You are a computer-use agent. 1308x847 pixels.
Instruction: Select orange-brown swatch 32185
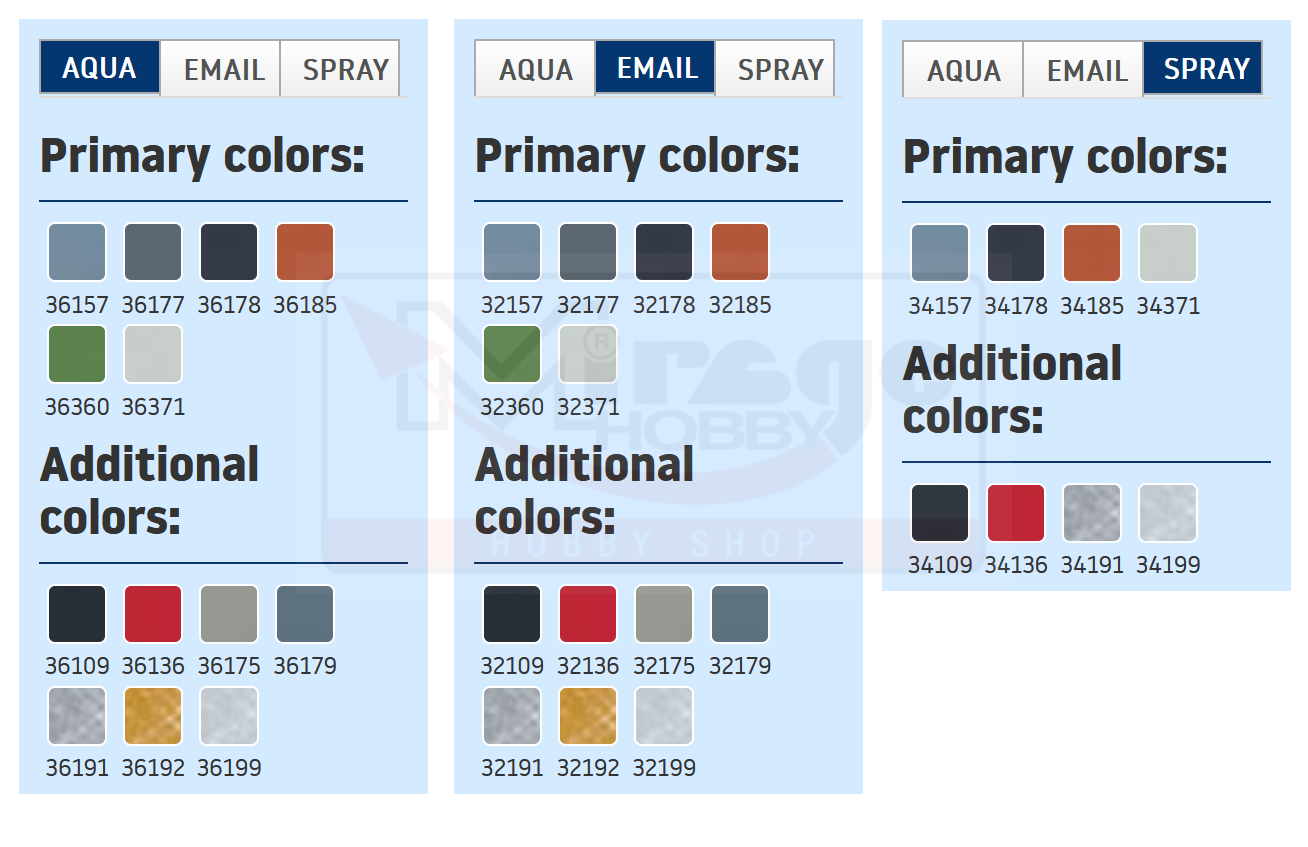[740, 252]
